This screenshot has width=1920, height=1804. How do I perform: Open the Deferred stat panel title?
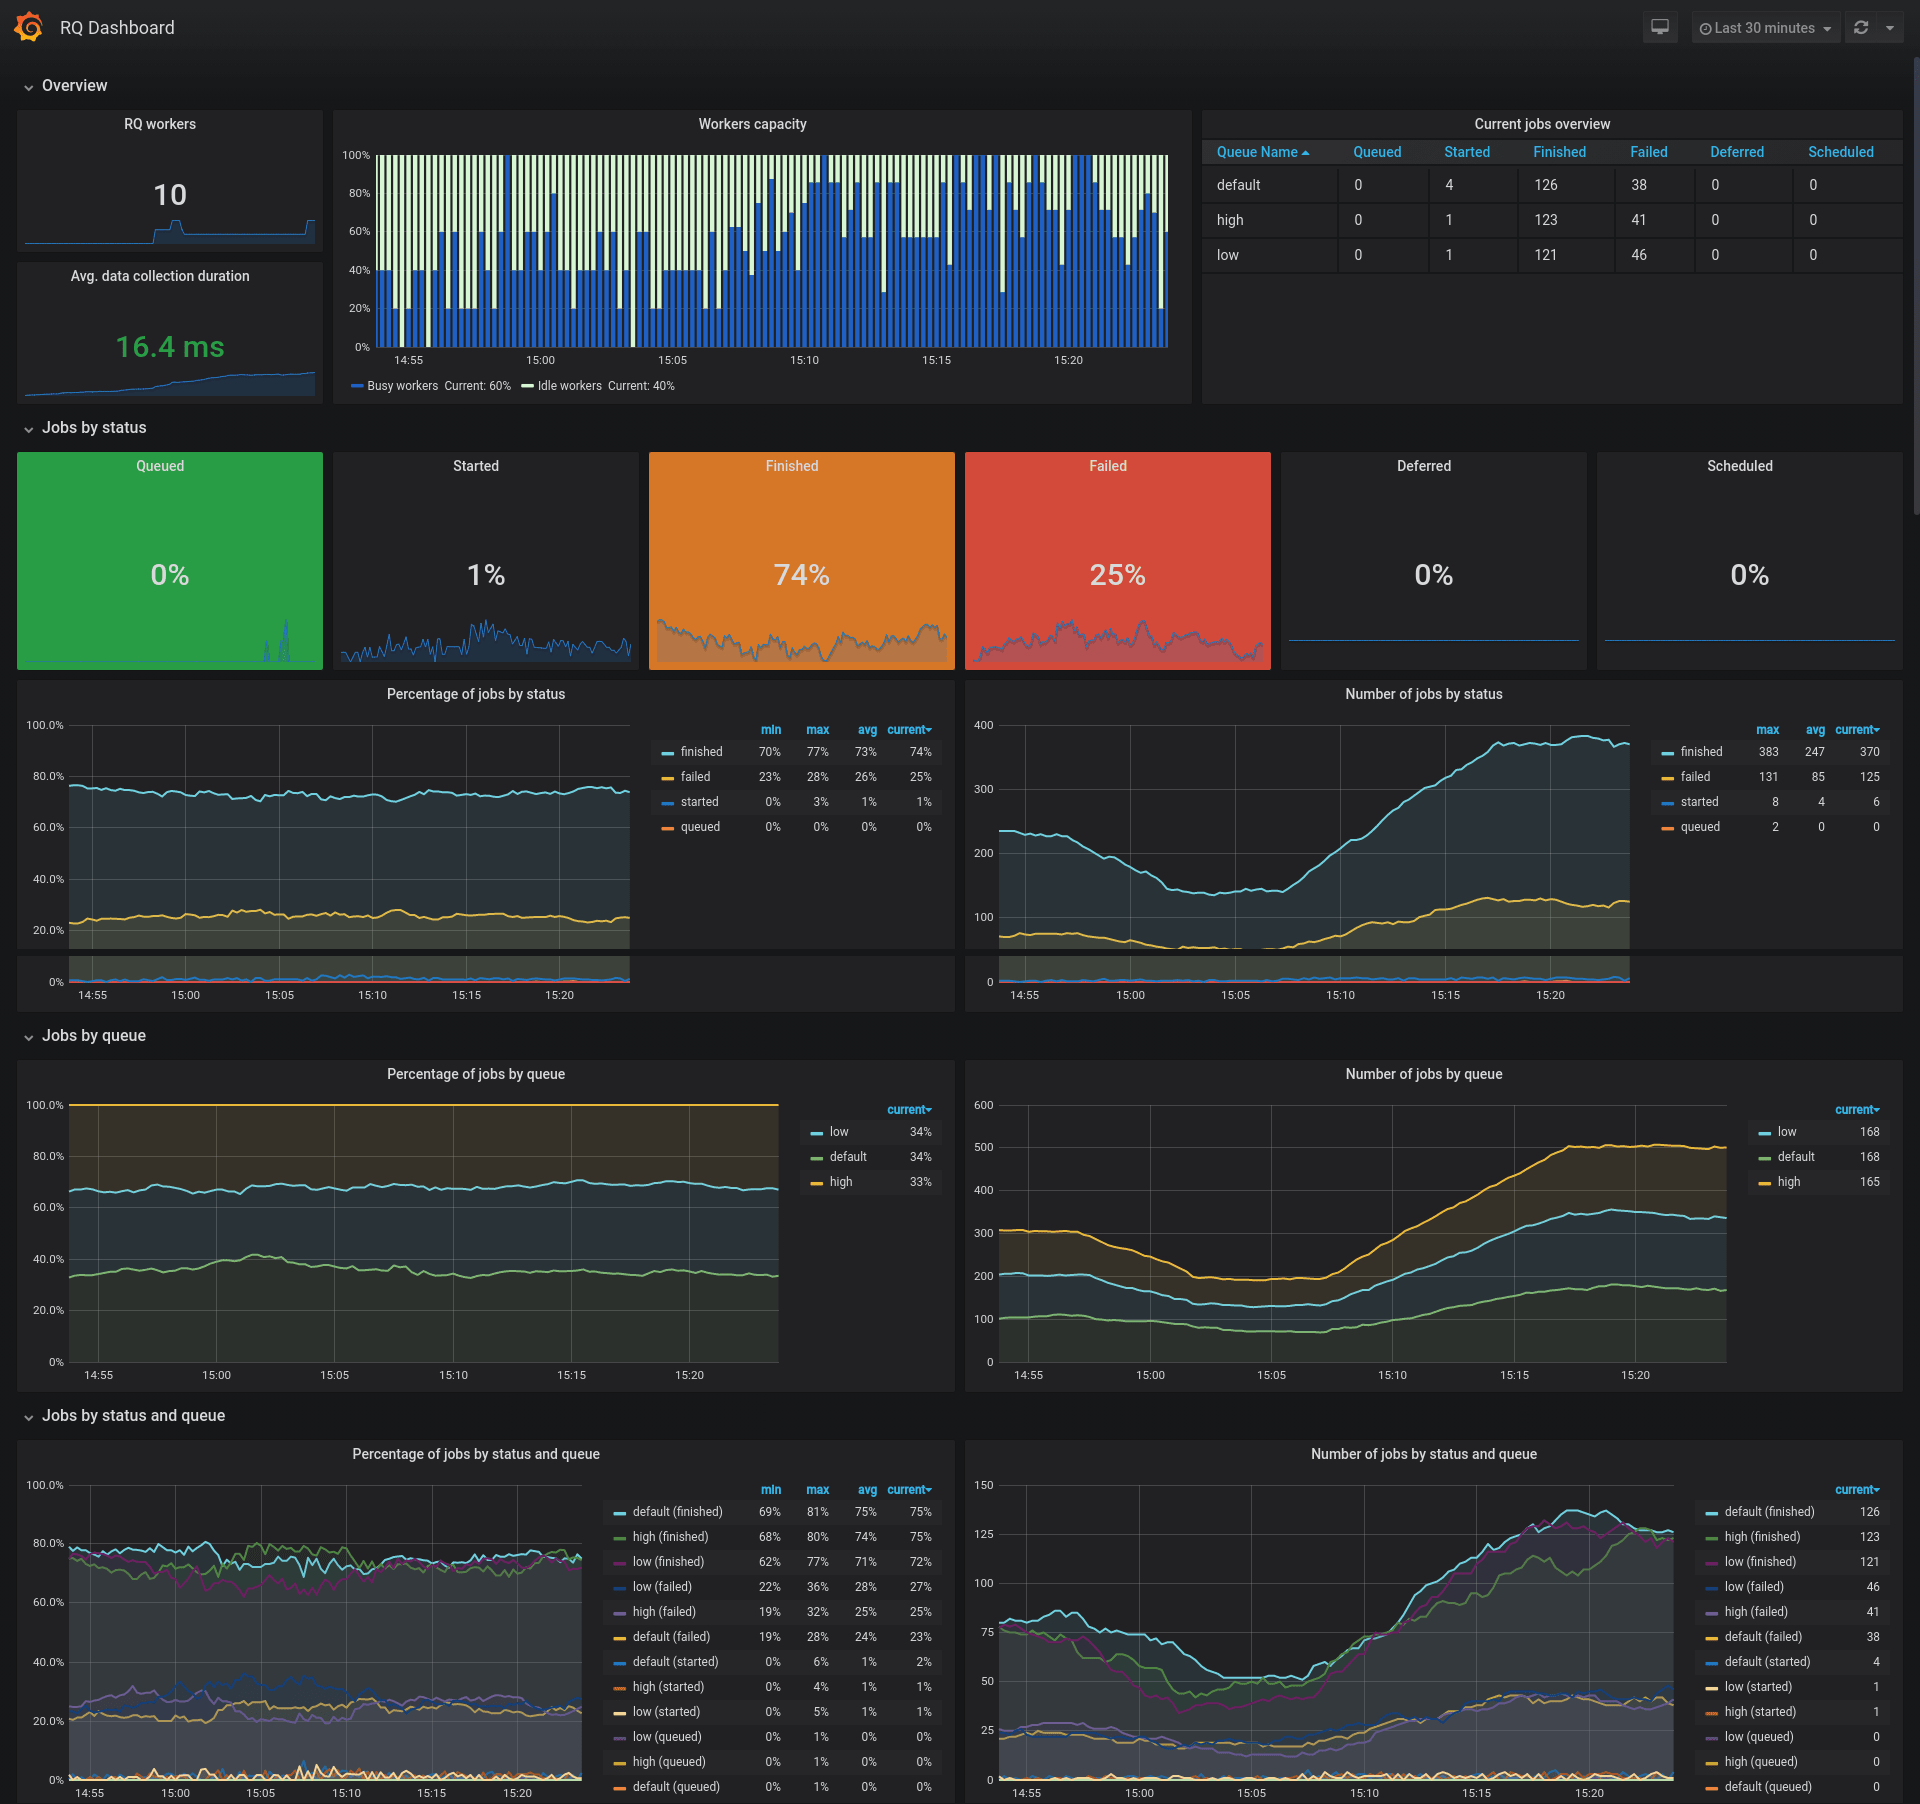[x=1424, y=466]
